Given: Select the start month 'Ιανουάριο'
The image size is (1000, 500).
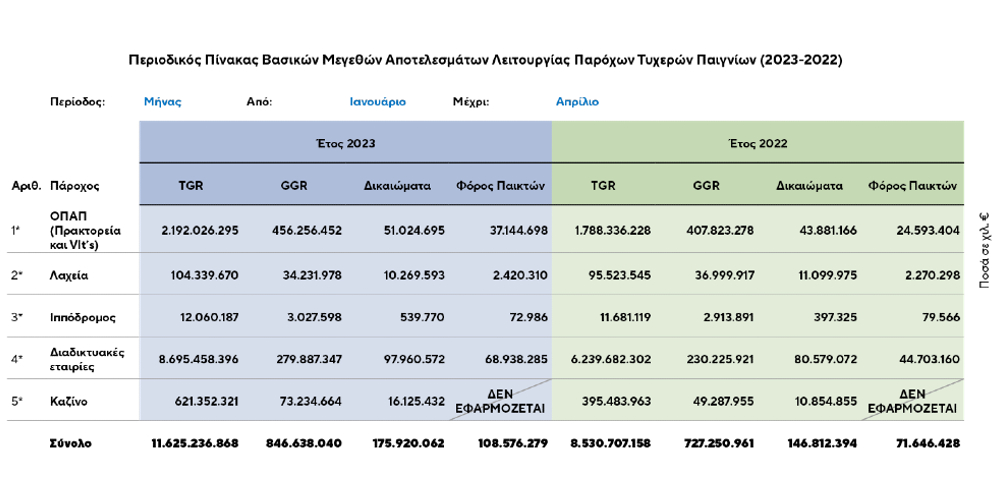Looking at the screenshot, I should 378,102.
